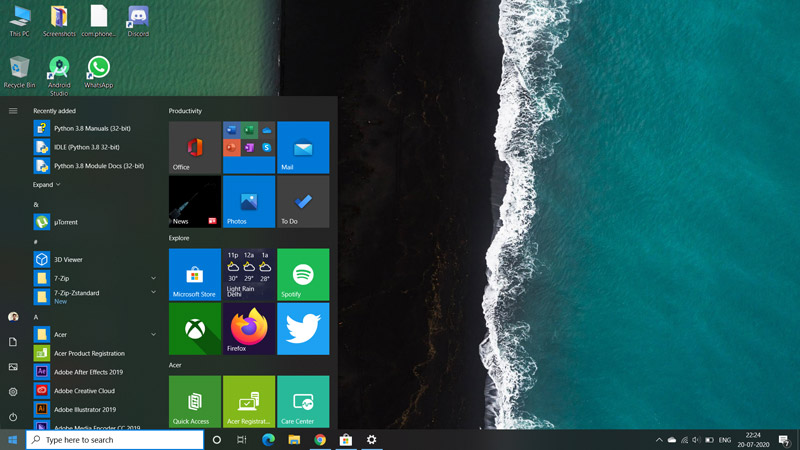Viewport: 800px width, 450px height.
Task: Launch Adobe Illustrator 2019
Action: tap(95, 409)
